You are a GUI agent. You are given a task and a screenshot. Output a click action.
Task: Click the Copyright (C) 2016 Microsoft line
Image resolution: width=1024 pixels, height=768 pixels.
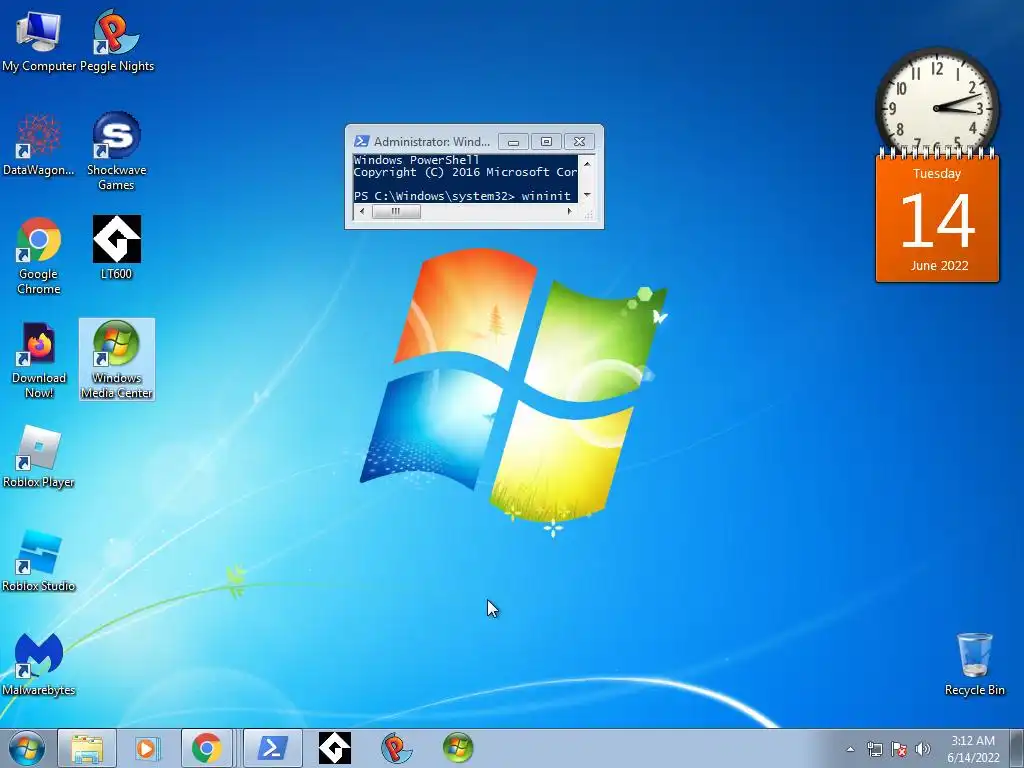pyautogui.click(x=465, y=172)
